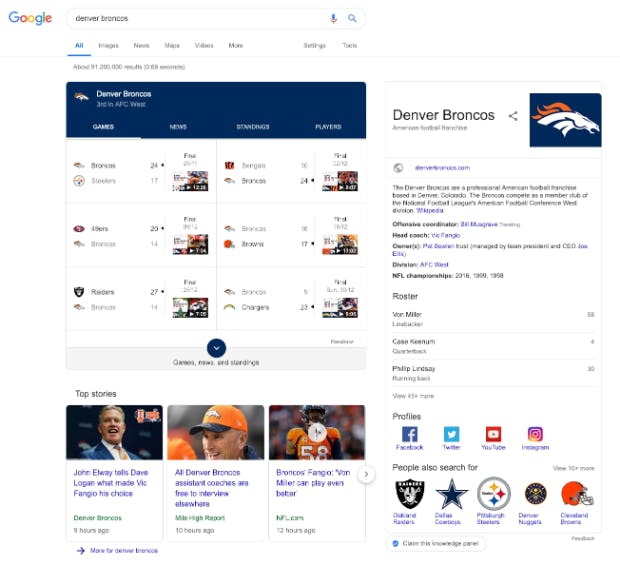Click the Google logo

(x=30, y=18)
